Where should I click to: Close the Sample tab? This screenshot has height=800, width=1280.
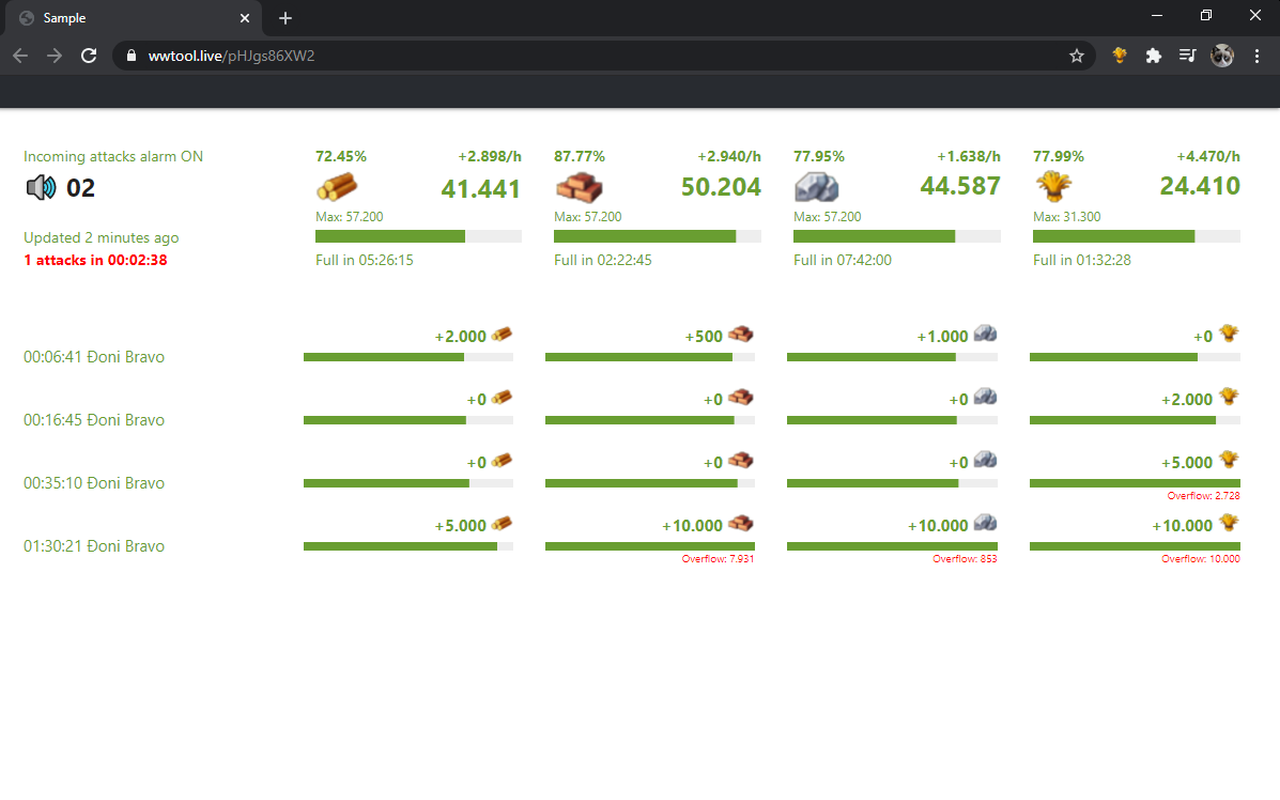click(245, 18)
